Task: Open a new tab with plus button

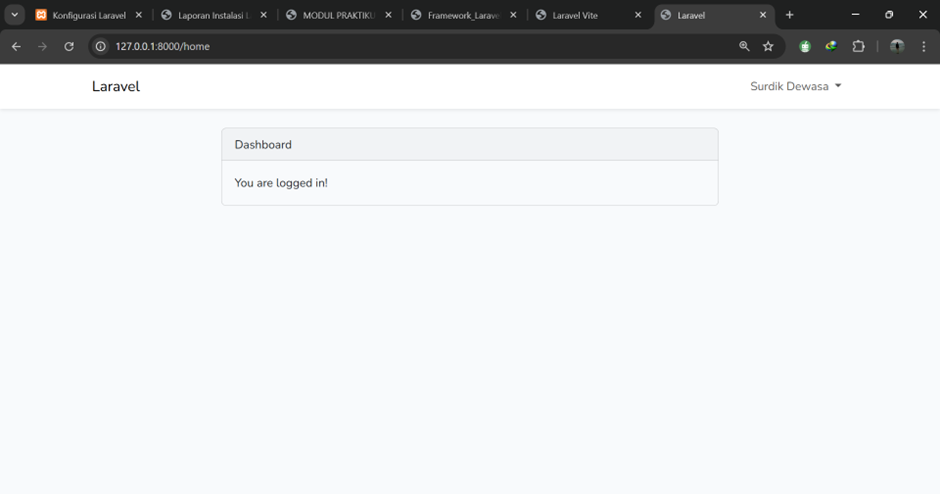Action: point(789,15)
